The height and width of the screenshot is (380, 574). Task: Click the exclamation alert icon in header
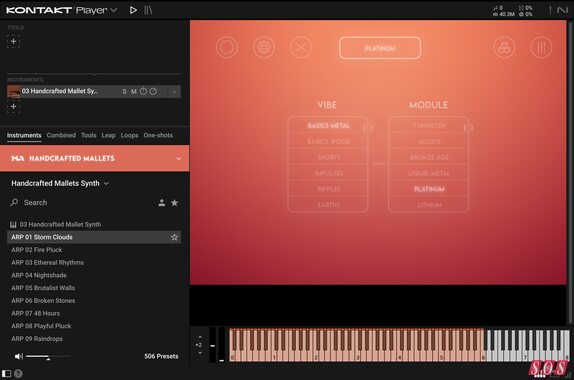(550, 10)
